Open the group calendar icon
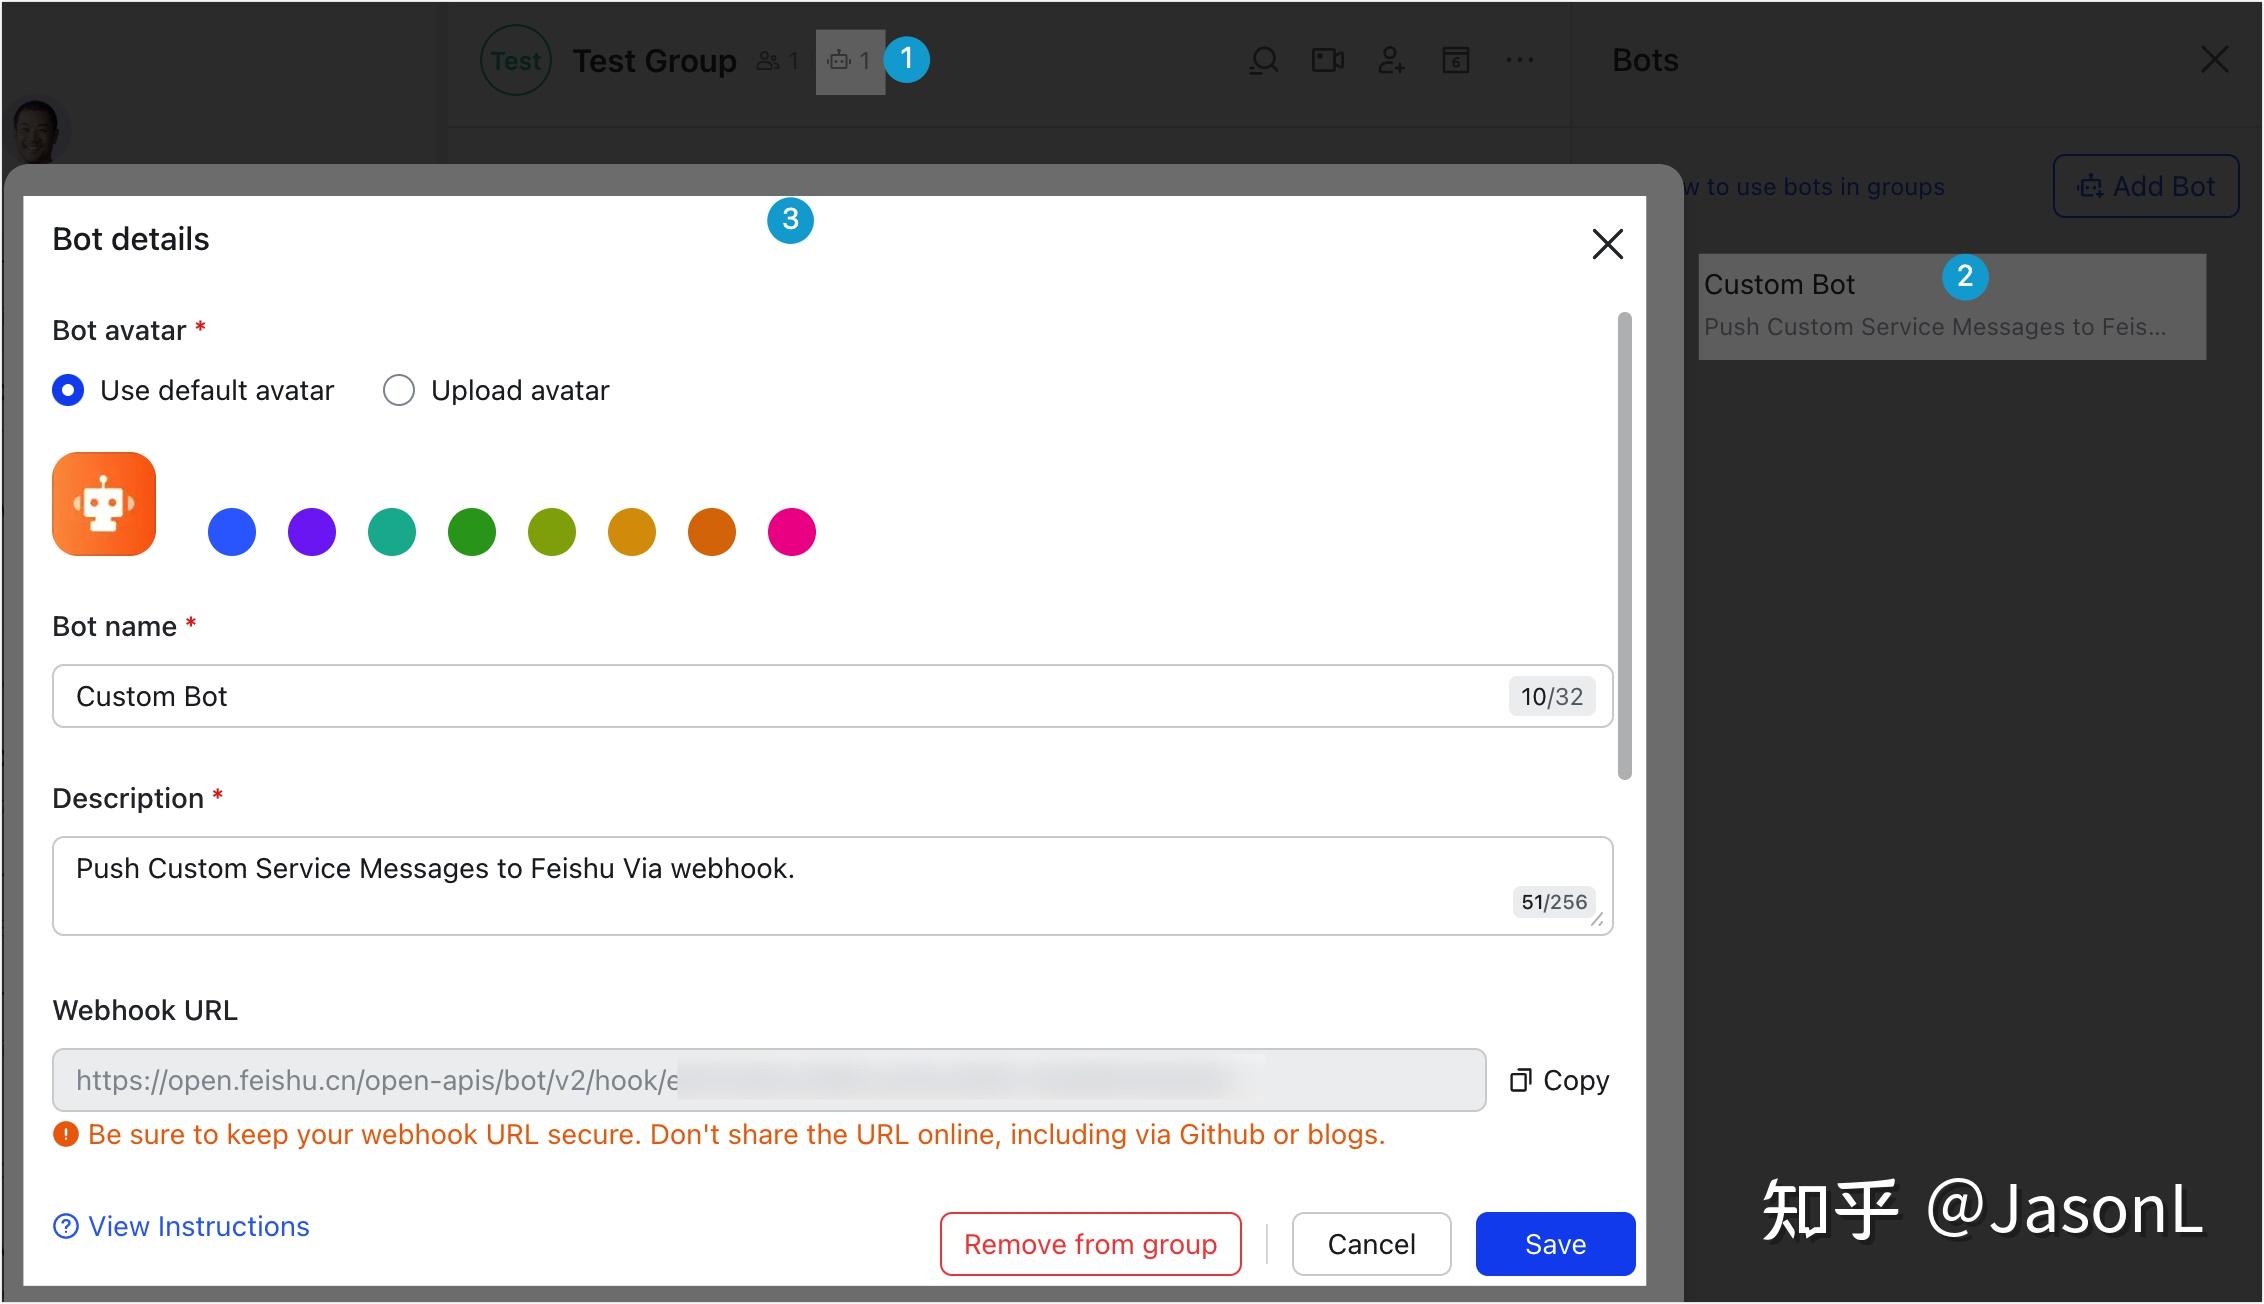Viewport: 2264px width, 1304px height. 1455,61
